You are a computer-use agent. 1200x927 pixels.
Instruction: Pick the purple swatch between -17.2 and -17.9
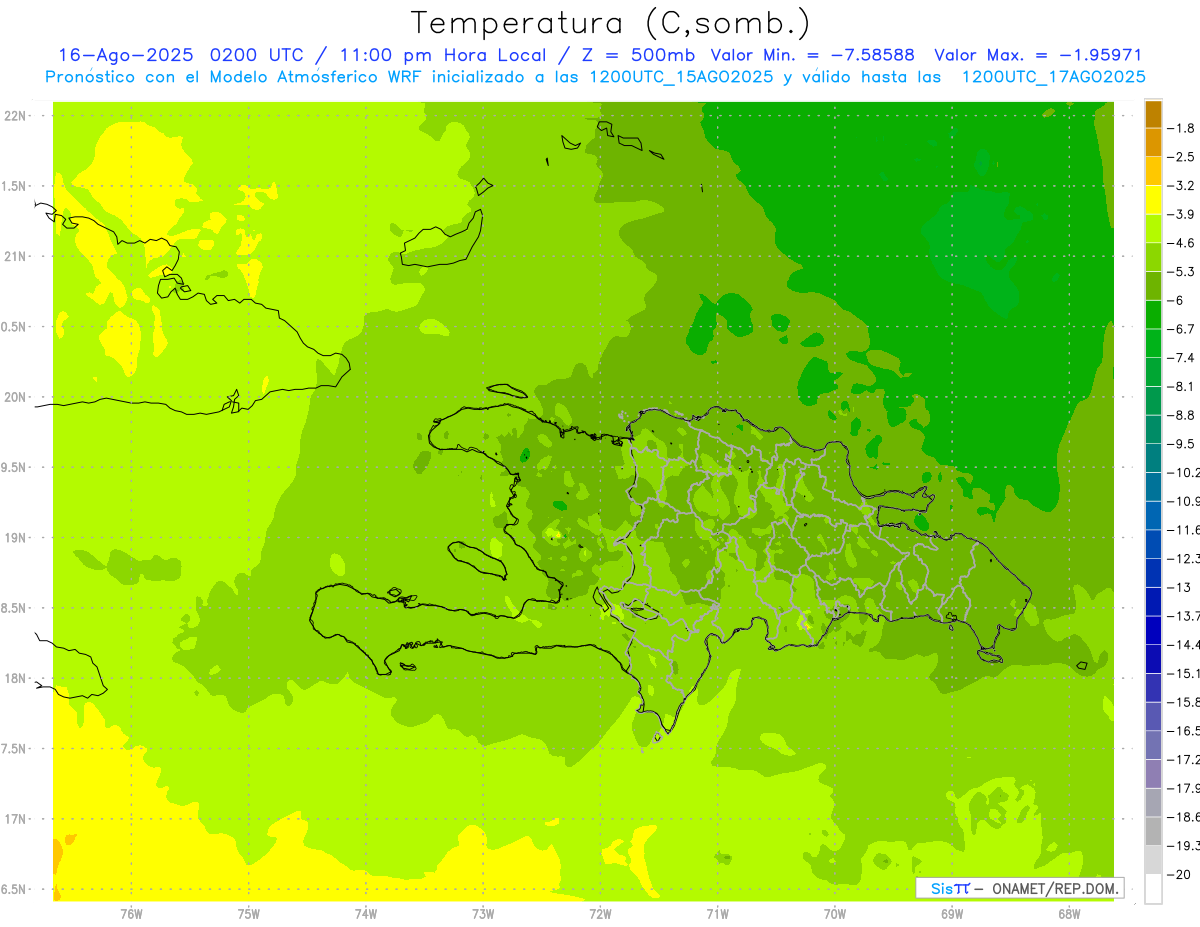pyautogui.click(x=1153, y=773)
